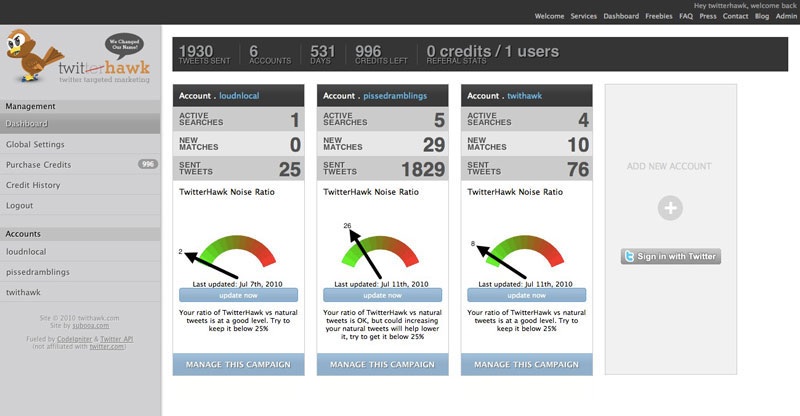Open Credit History in sidebar
Image resolution: width=800 pixels, height=416 pixels.
(x=80, y=185)
